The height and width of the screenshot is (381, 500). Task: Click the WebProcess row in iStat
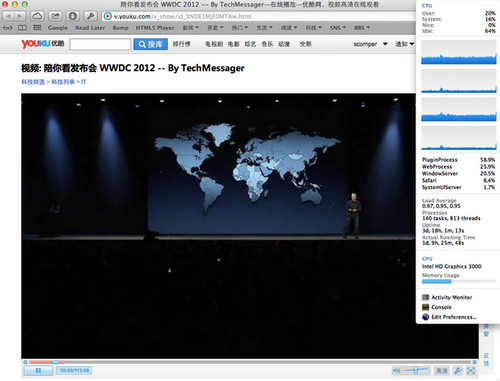coord(458,167)
